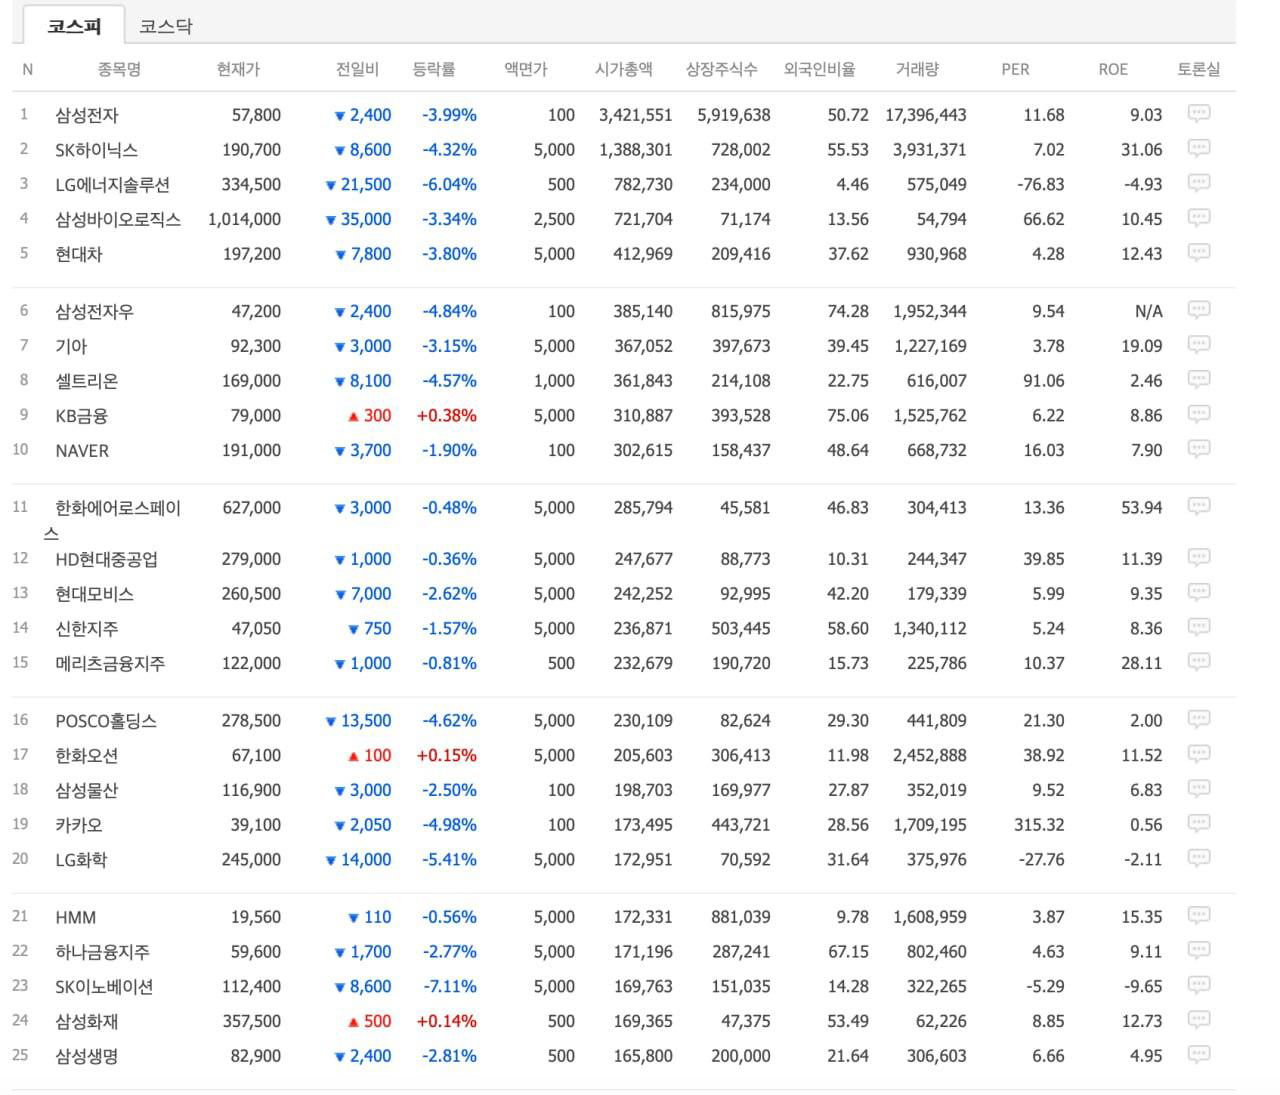Open discussion room icon for LG화학
Screen dimensions: 1280x1095
(x=1198, y=858)
